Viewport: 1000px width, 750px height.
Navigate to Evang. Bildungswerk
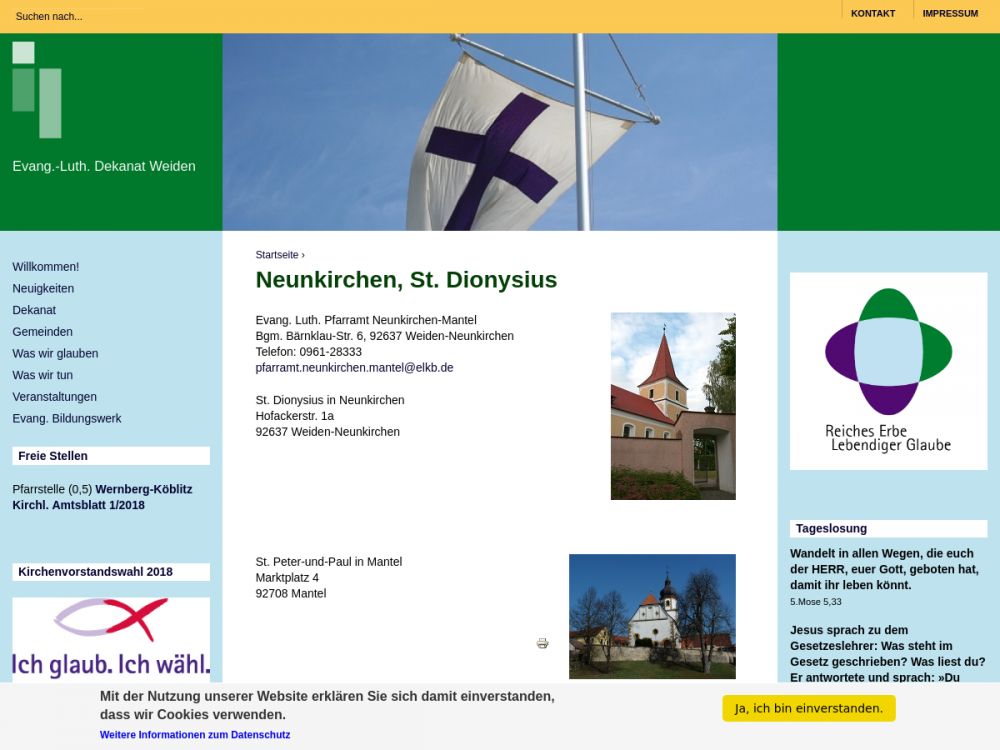pyautogui.click(x=66, y=419)
